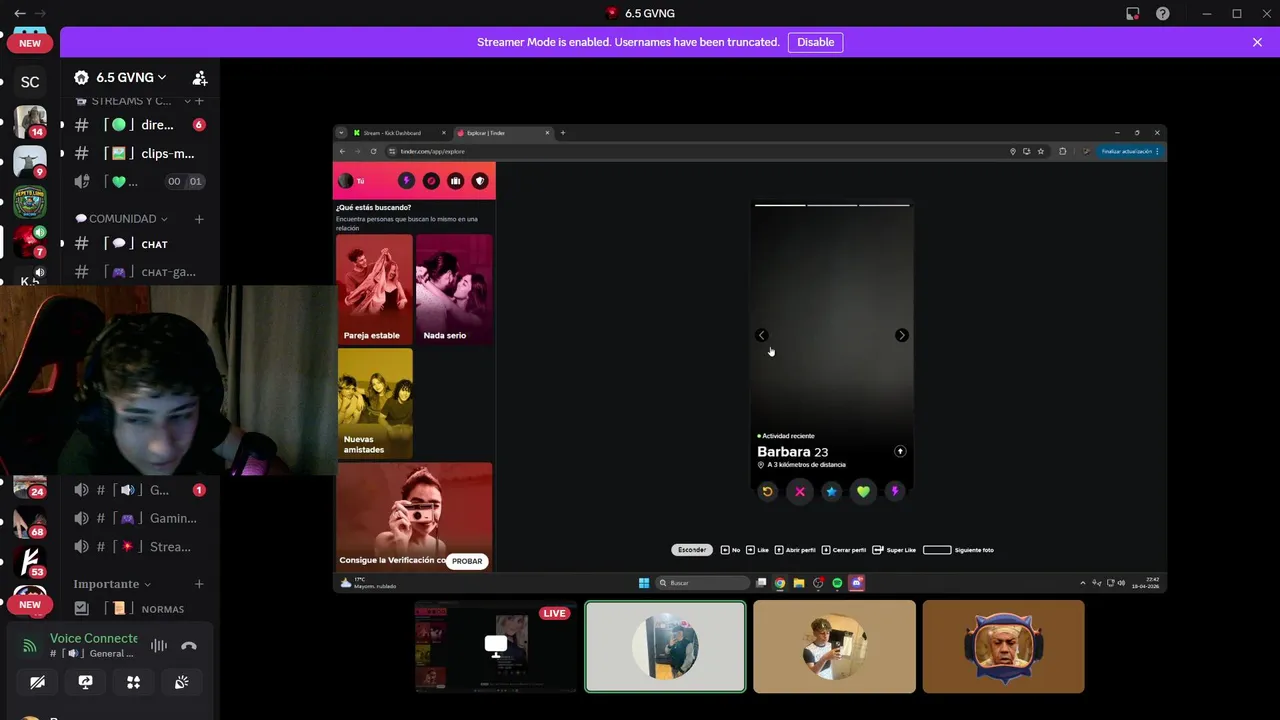Viewport: 1280px width, 720px height.
Task: Add a channel to the COMUNIDAD category
Action: click(199, 219)
